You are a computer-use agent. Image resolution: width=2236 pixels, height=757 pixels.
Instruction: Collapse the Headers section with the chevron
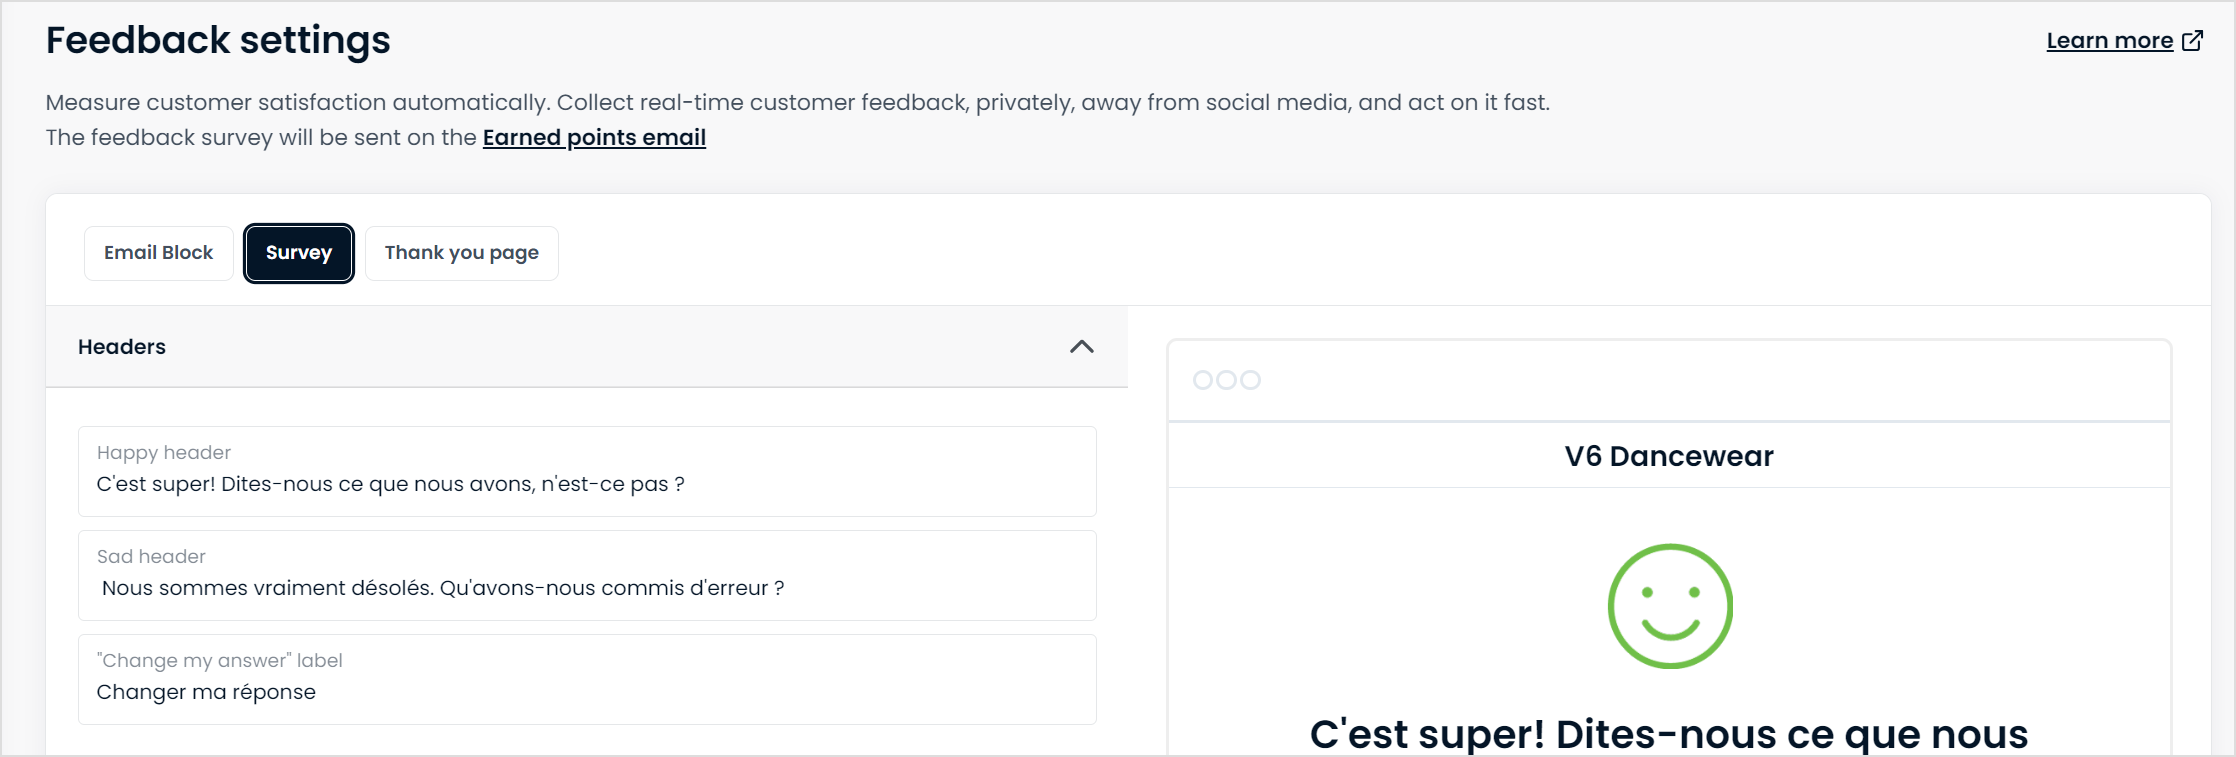[1082, 347]
